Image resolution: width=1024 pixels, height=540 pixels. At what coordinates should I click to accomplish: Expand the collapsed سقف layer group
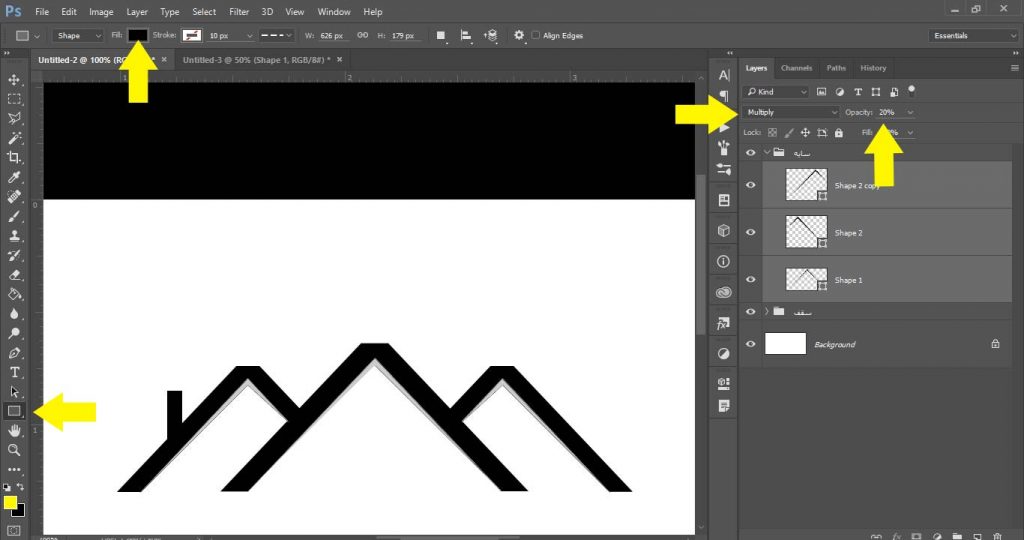click(766, 312)
